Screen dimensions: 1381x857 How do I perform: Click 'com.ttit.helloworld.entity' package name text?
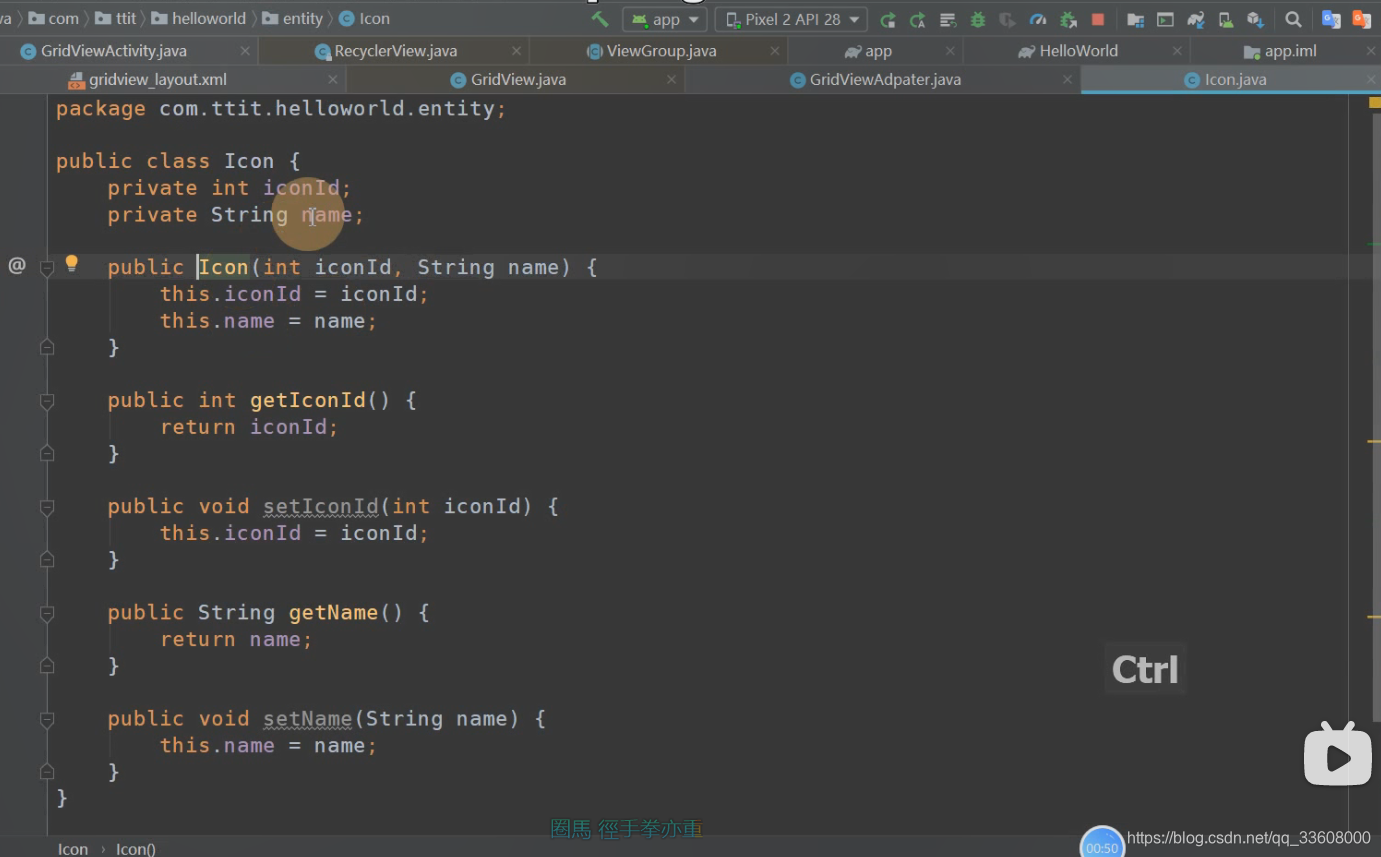pos(327,108)
